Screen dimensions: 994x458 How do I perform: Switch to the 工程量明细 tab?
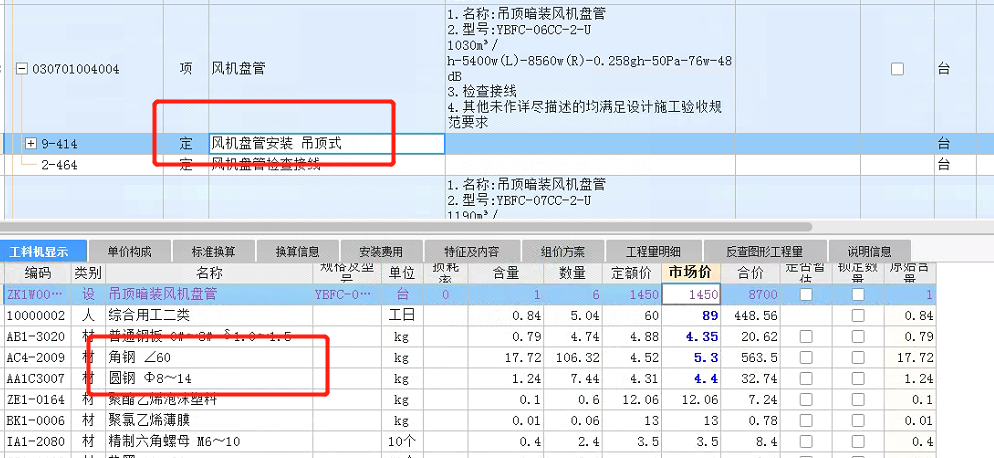pyautogui.click(x=654, y=252)
